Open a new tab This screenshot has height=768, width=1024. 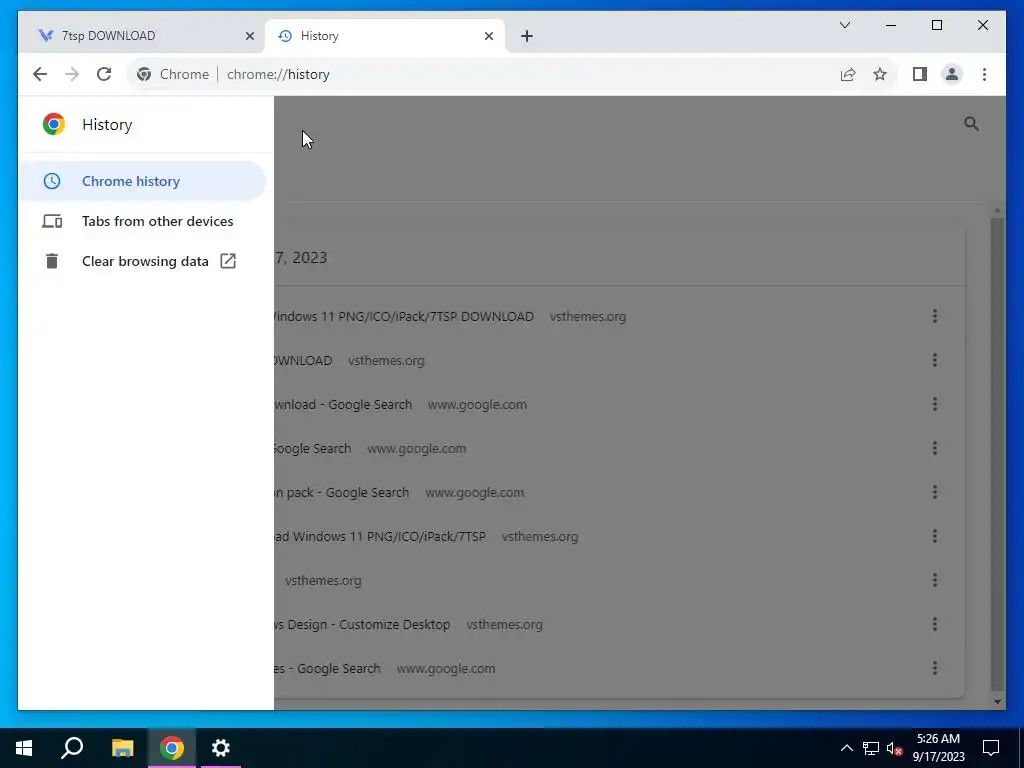click(527, 36)
